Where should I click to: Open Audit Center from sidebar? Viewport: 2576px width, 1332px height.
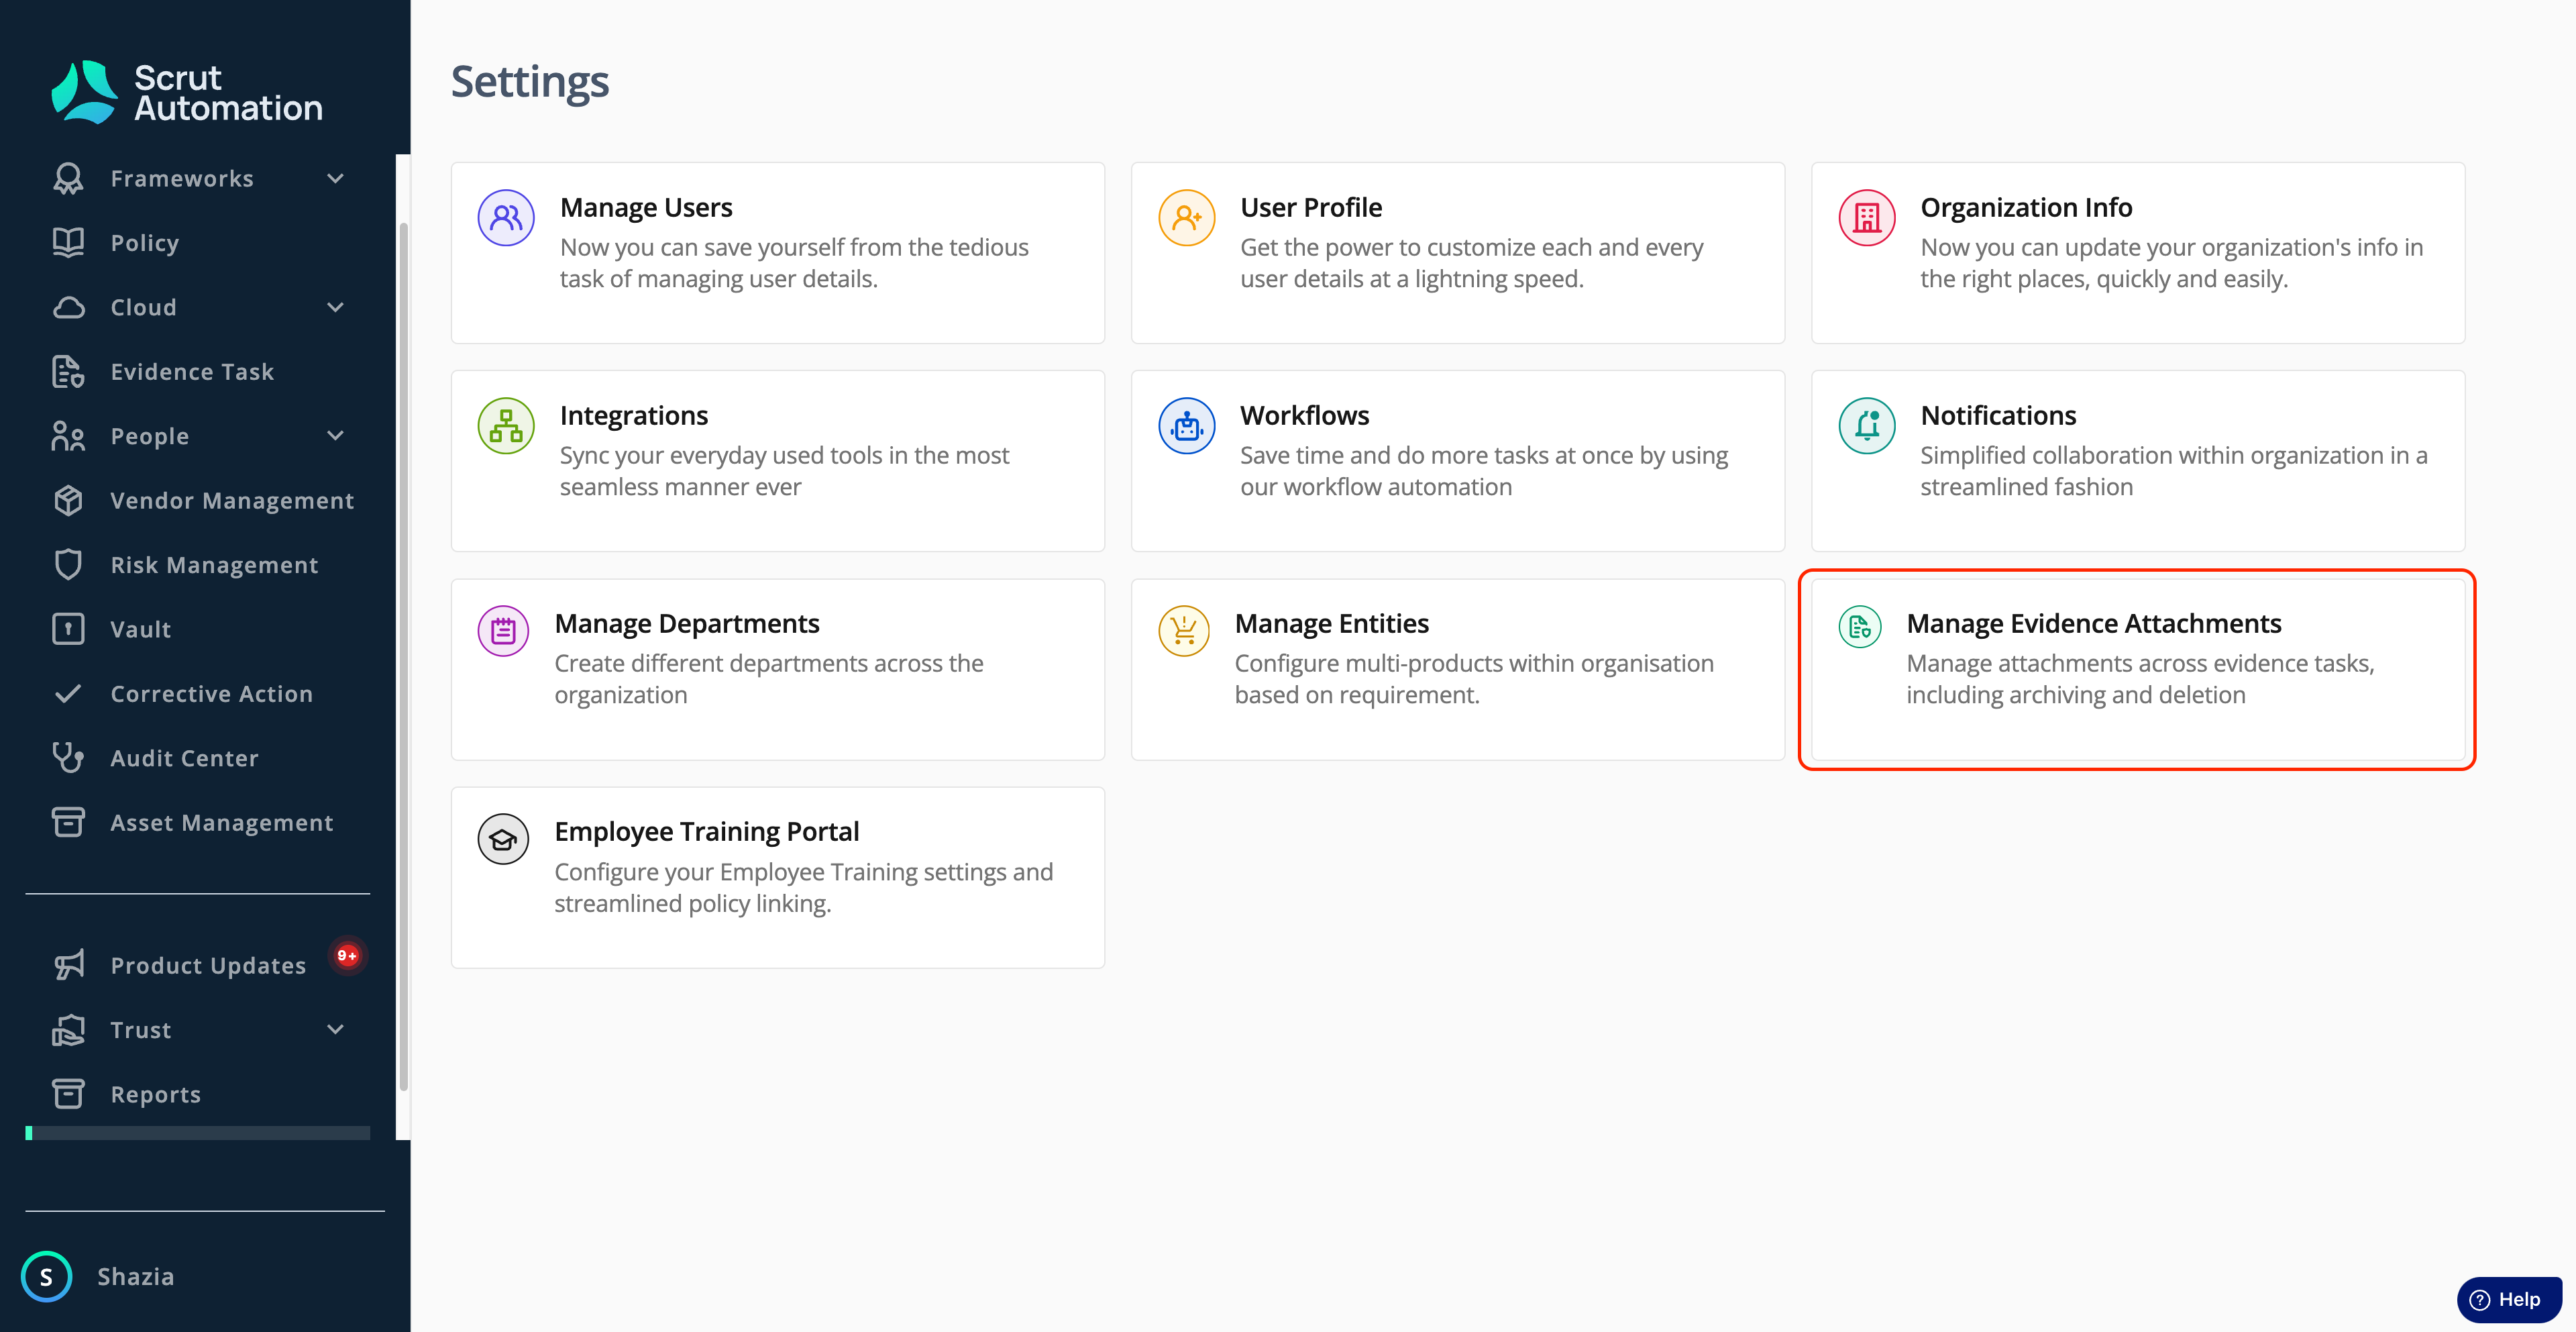coord(184,758)
